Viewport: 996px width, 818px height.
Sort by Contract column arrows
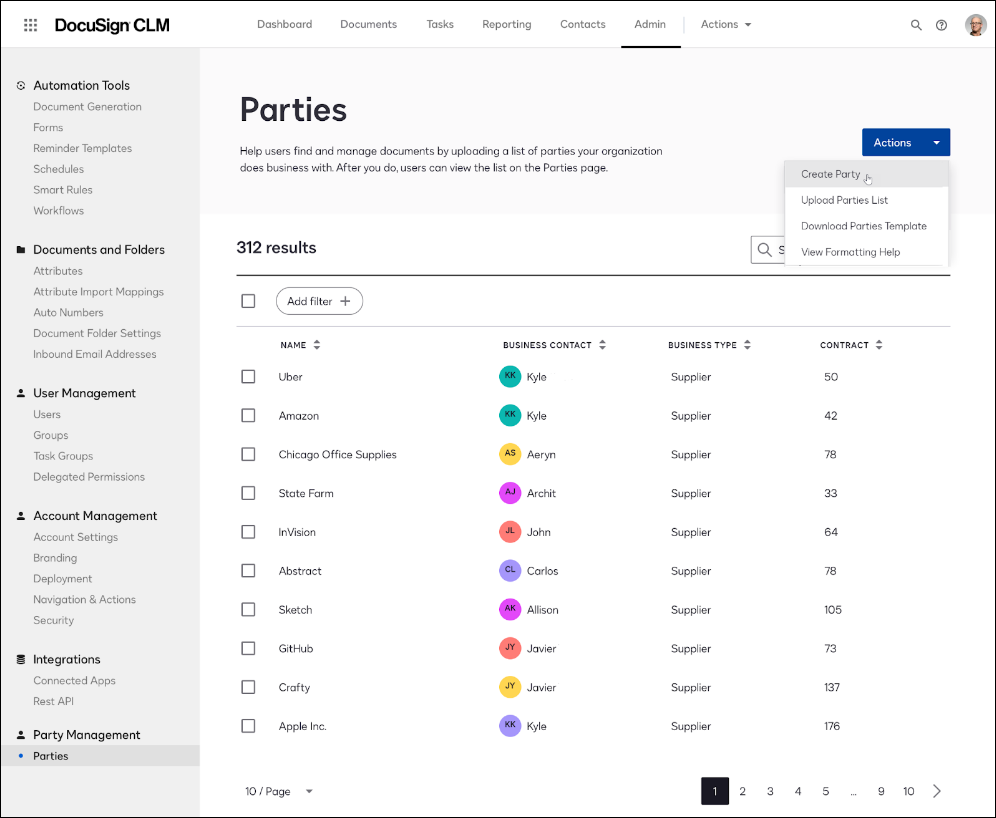(x=879, y=345)
